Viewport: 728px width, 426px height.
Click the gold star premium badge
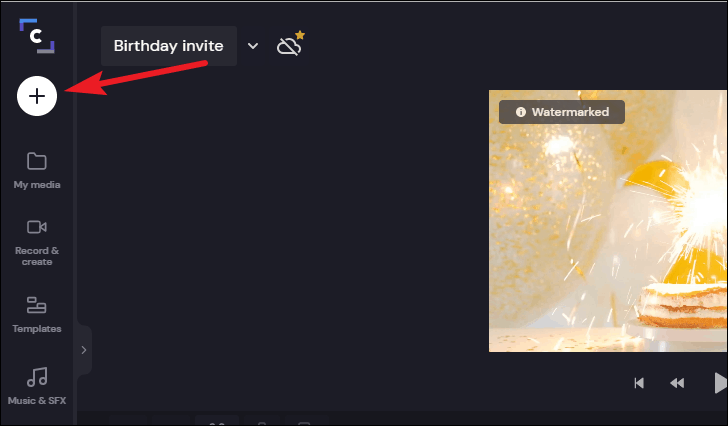coord(300,35)
